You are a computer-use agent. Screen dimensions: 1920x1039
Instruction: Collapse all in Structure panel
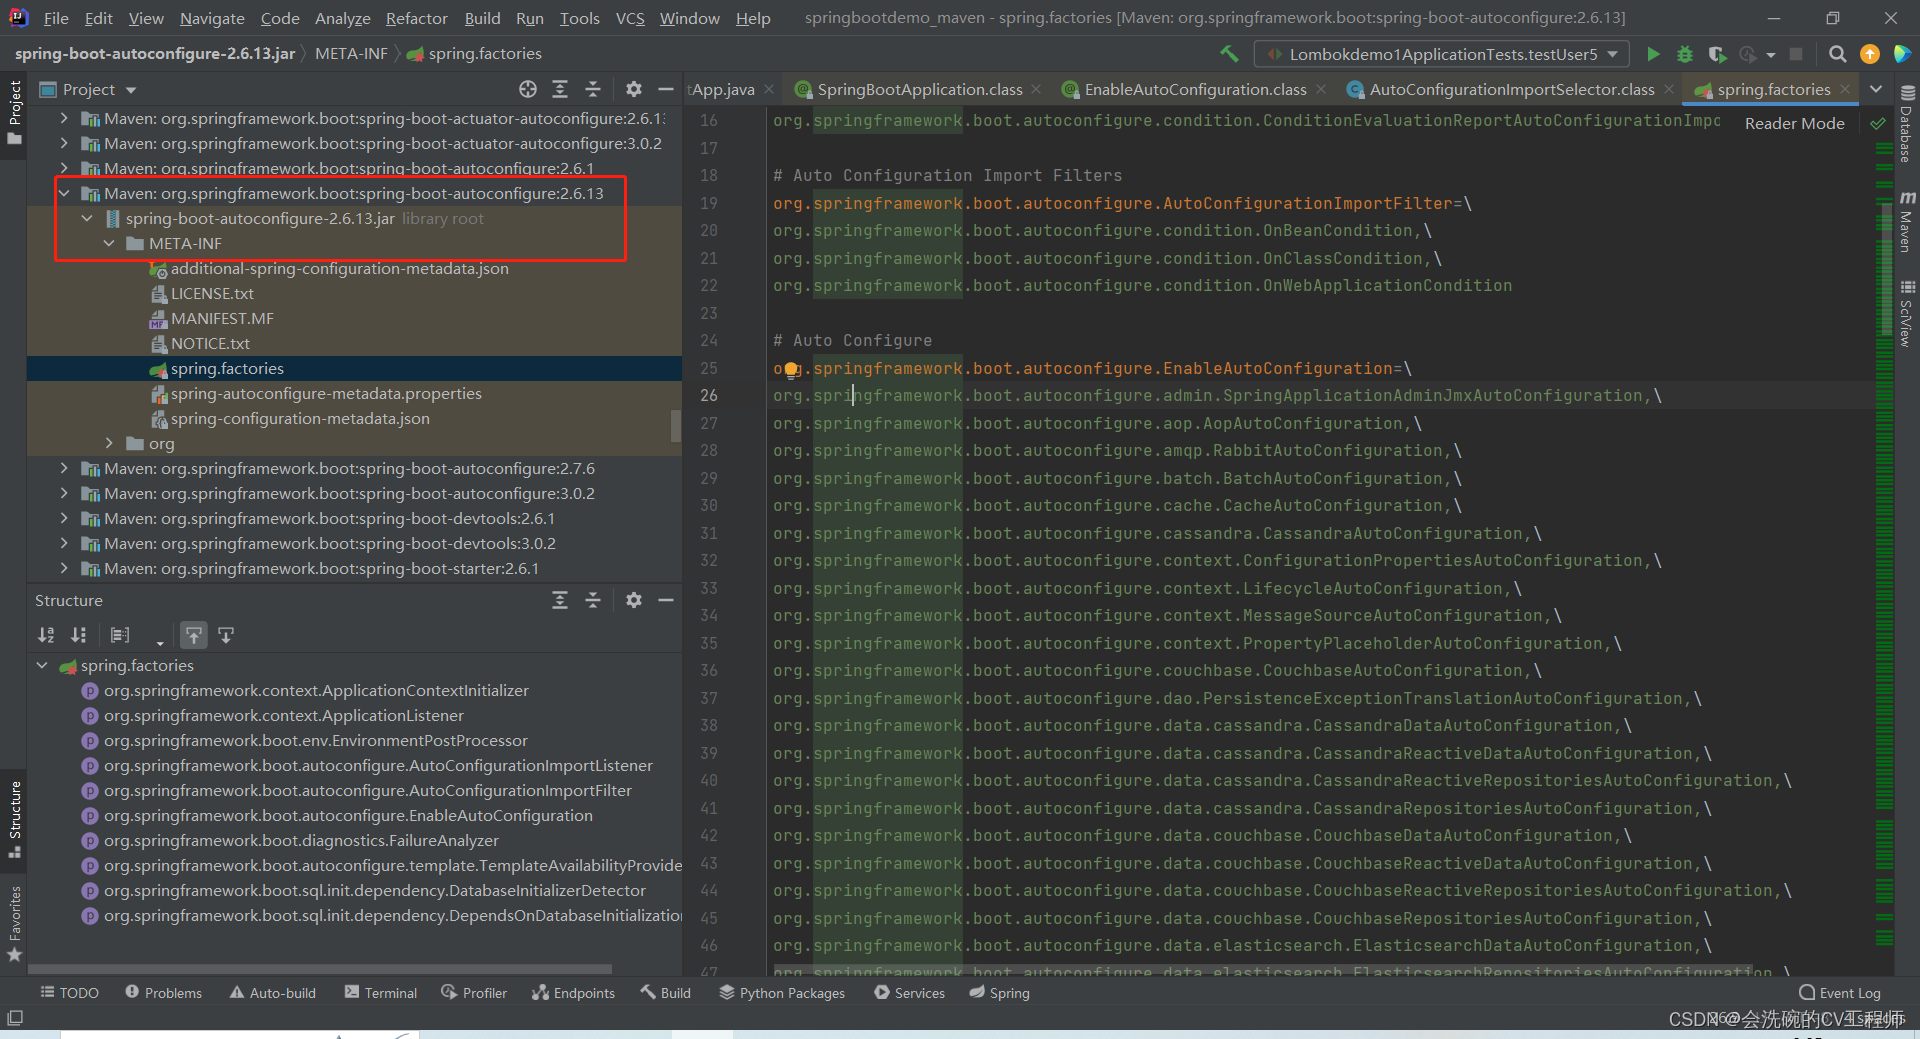click(593, 600)
